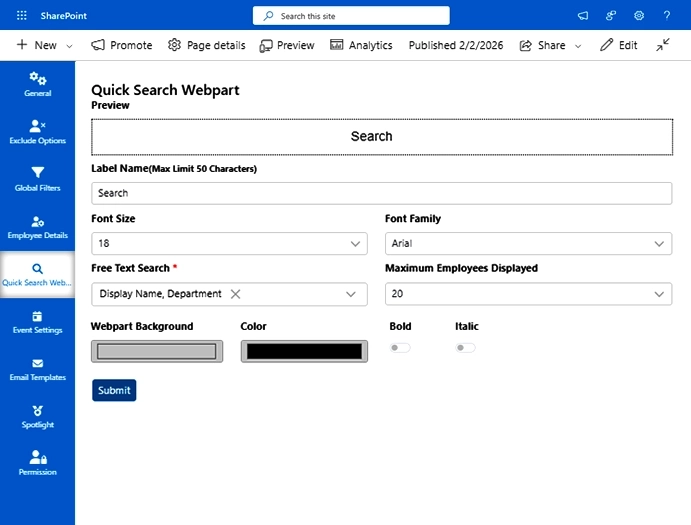Select Page details in the command bar
Screen dimensions: 691x525
pyautogui.click(x=207, y=45)
